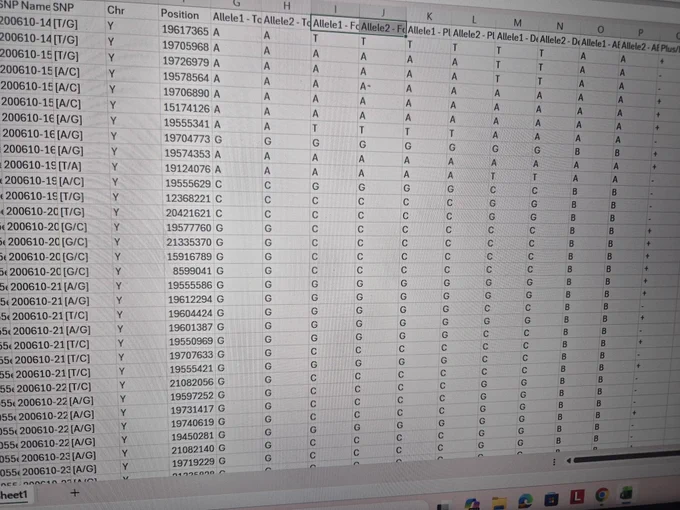Open the red L app on the taskbar
The width and height of the screenshot is (680, 510).
coord(577,497)
